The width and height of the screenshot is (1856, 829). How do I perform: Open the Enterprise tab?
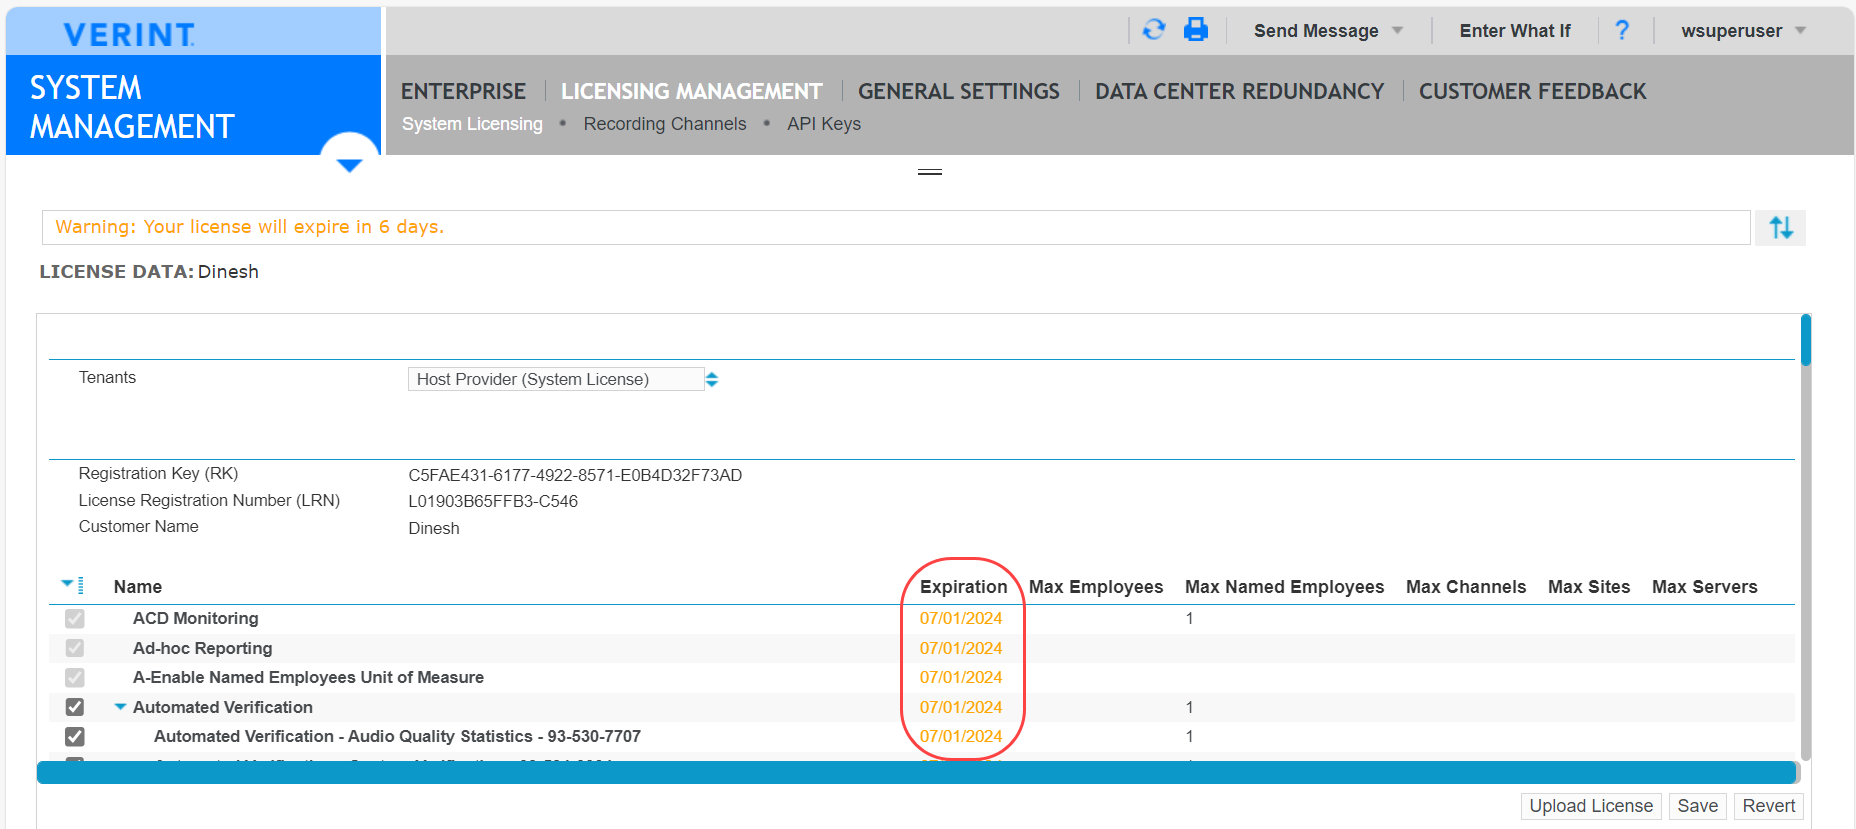pos(463,91)
